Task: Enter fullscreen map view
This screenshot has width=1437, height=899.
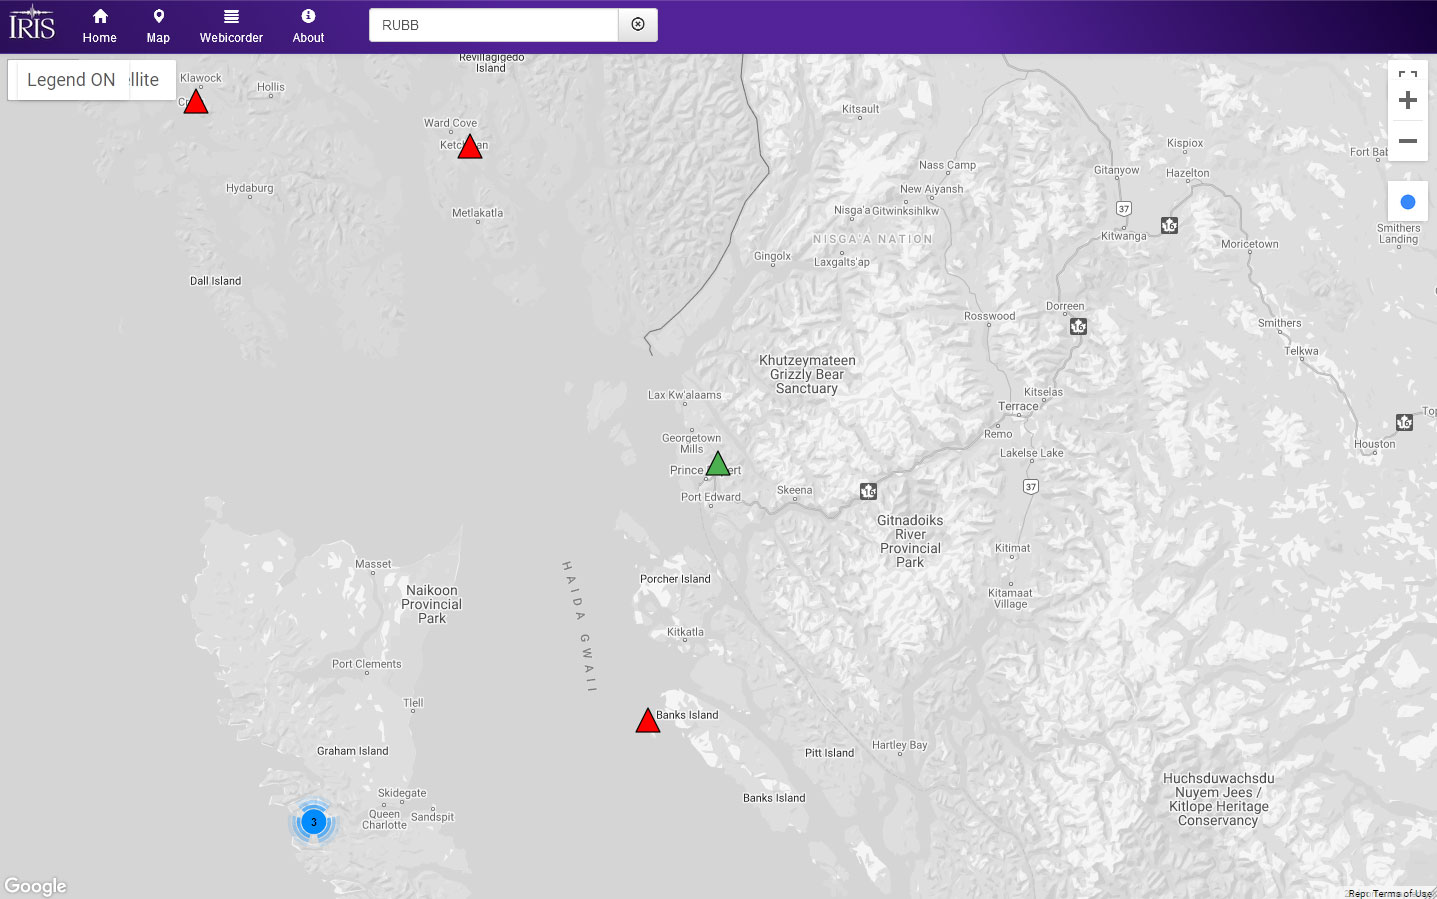Action: (x=1408, y=76)
